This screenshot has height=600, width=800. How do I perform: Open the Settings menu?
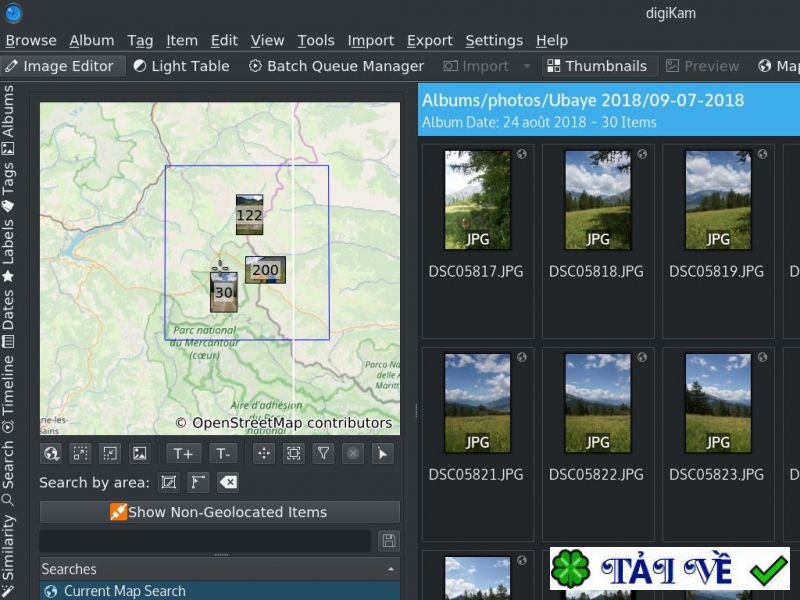[494, 40]
